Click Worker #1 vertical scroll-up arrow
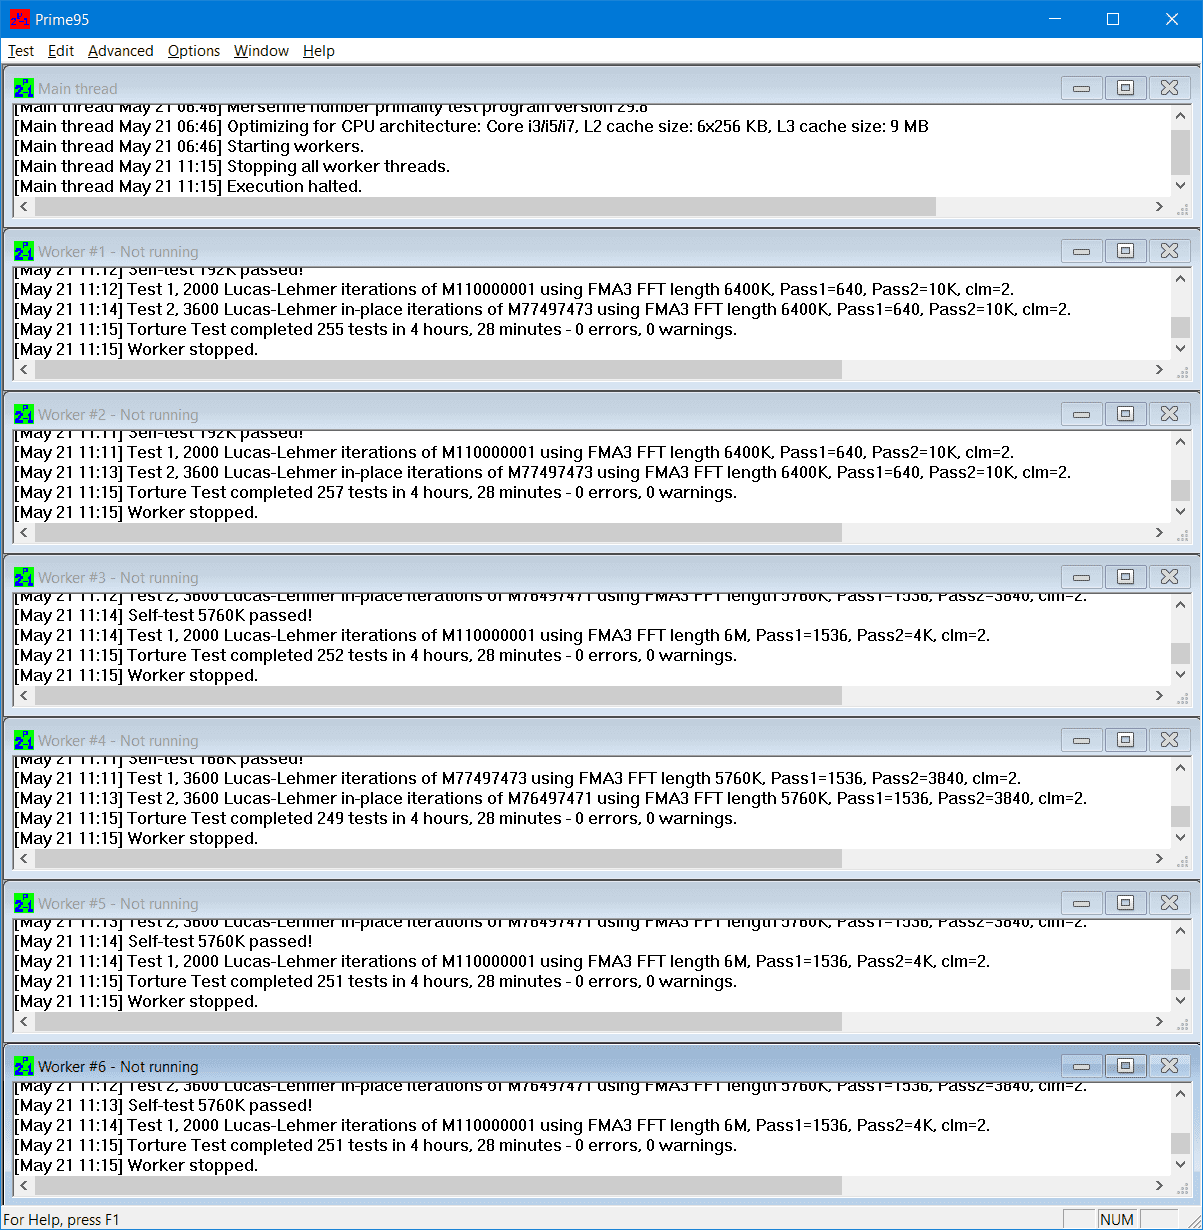 click(1180, 278)
